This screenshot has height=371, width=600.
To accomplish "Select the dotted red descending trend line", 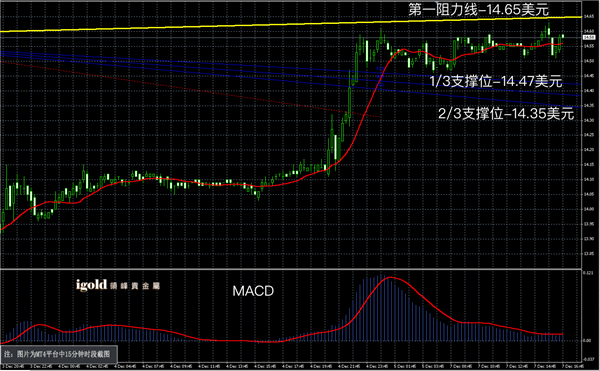I will 191,89.
